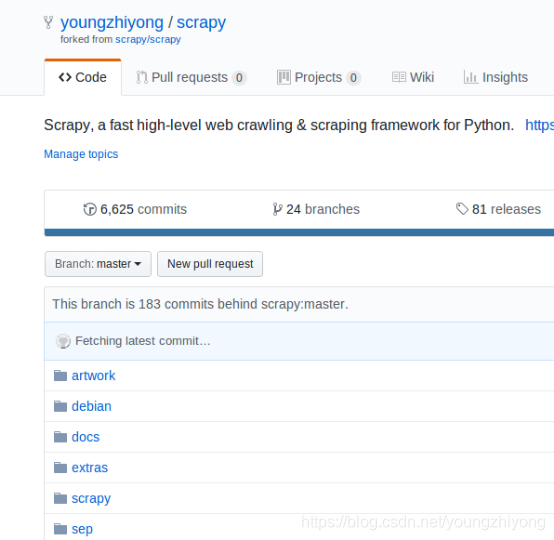Open the Insights tab

tap(496, 77)
